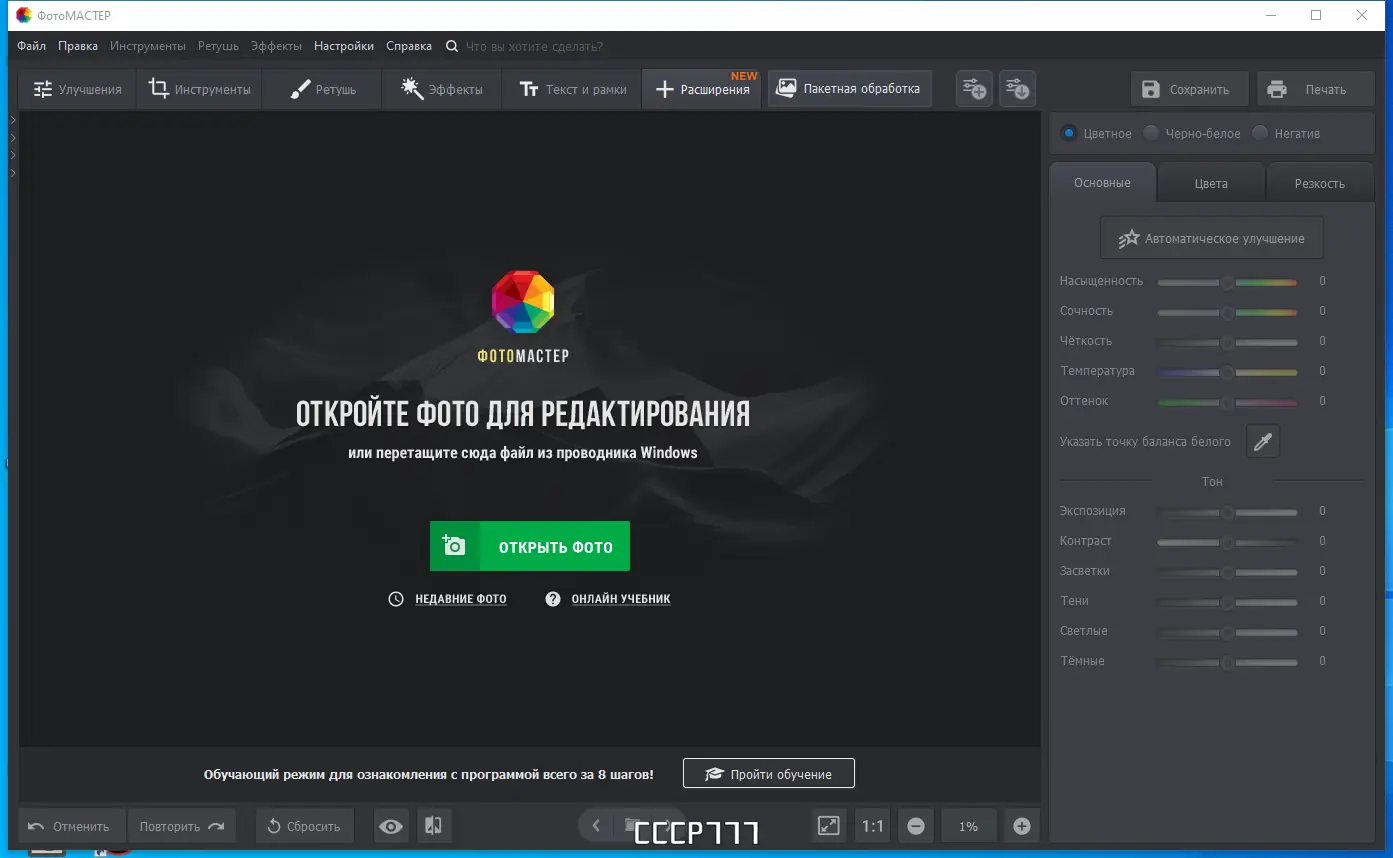Expand the topmost collapsed left panel chevron

click(13, 118)
